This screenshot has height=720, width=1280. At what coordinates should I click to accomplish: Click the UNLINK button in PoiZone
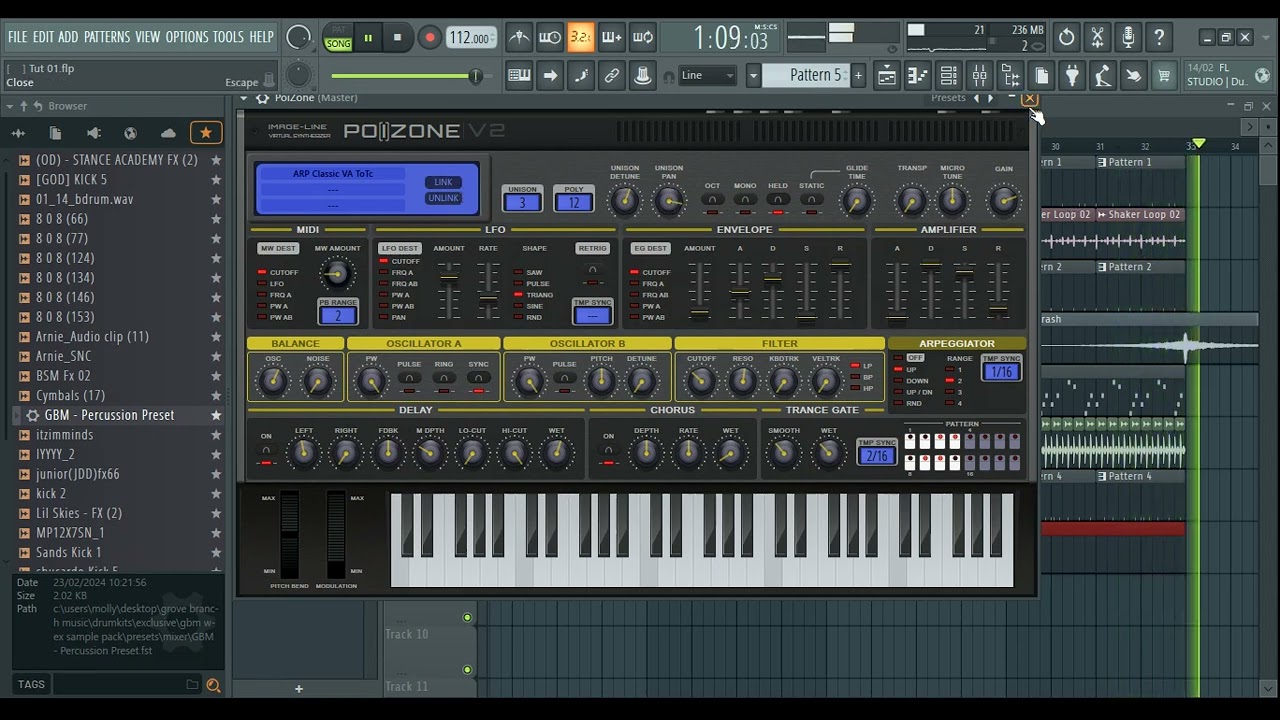coord(443,198)
